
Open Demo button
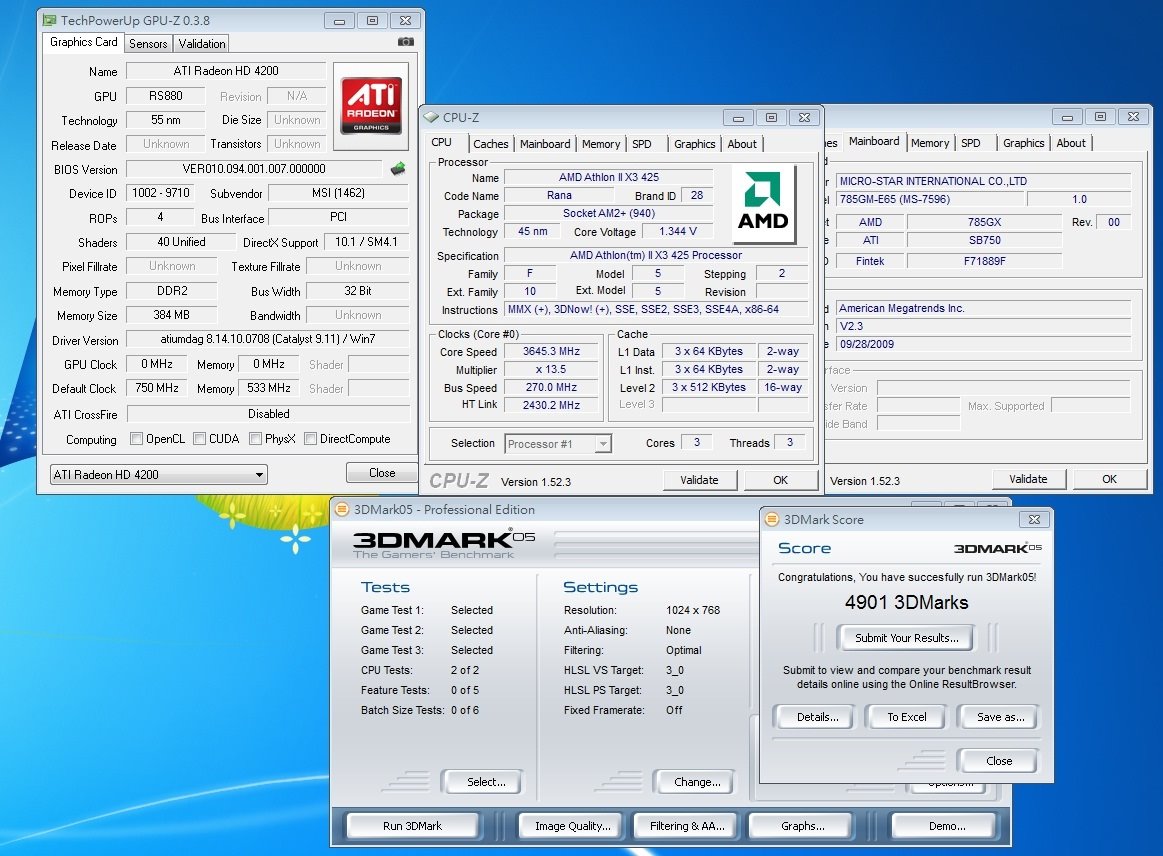pos(947,826)
